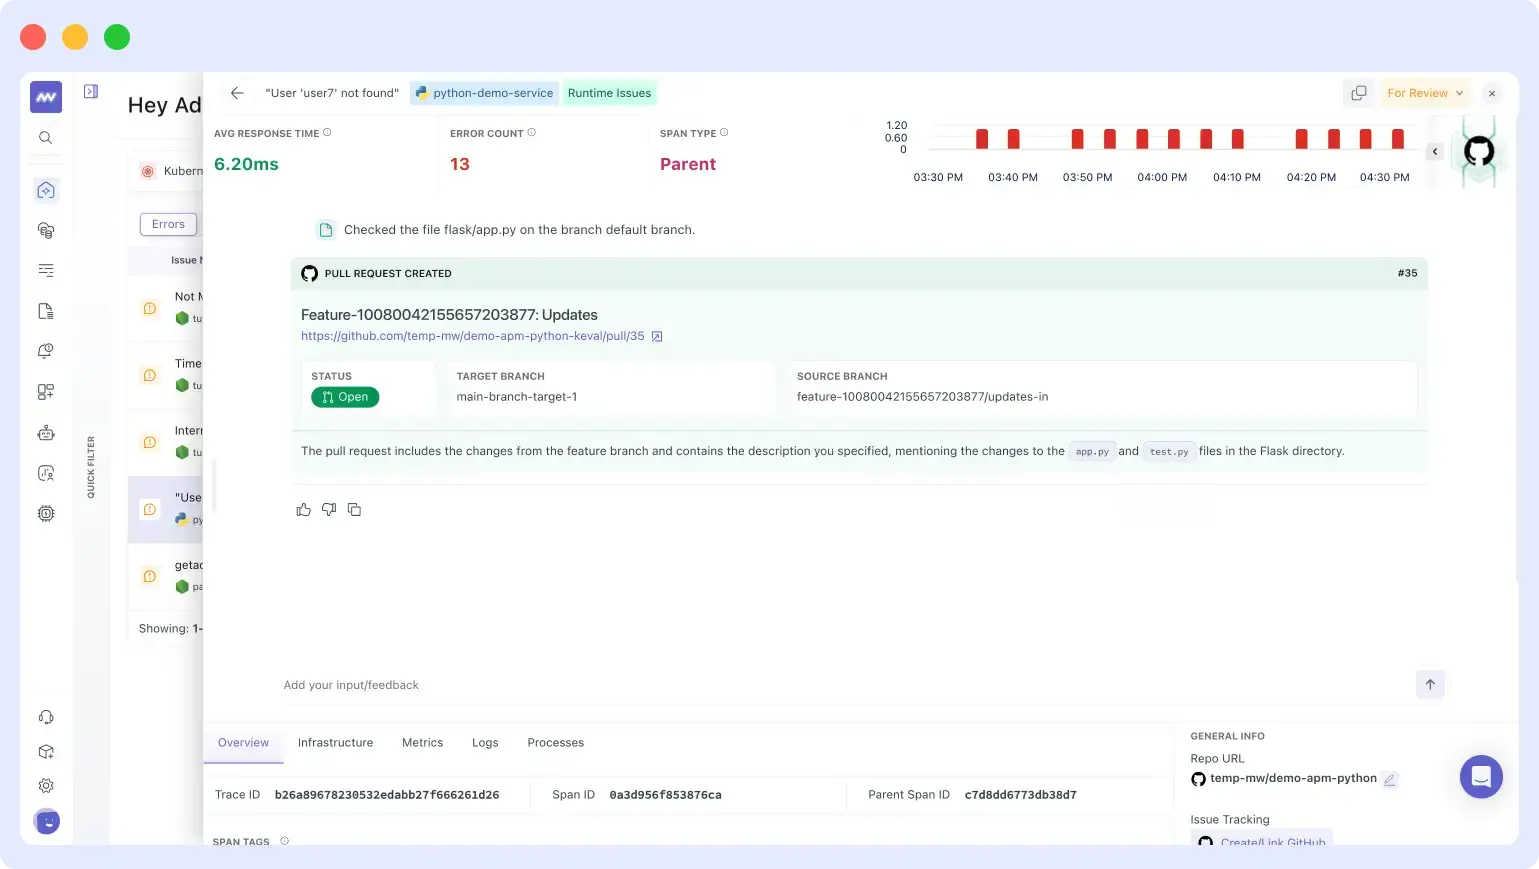This screenshot has width=1539, height=869.
Task: Click the Errors filter button
Action: click(168, 224)
